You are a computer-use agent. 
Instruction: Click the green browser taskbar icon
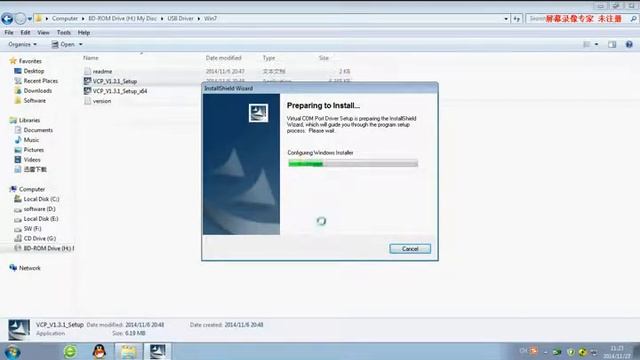(70, 351)
